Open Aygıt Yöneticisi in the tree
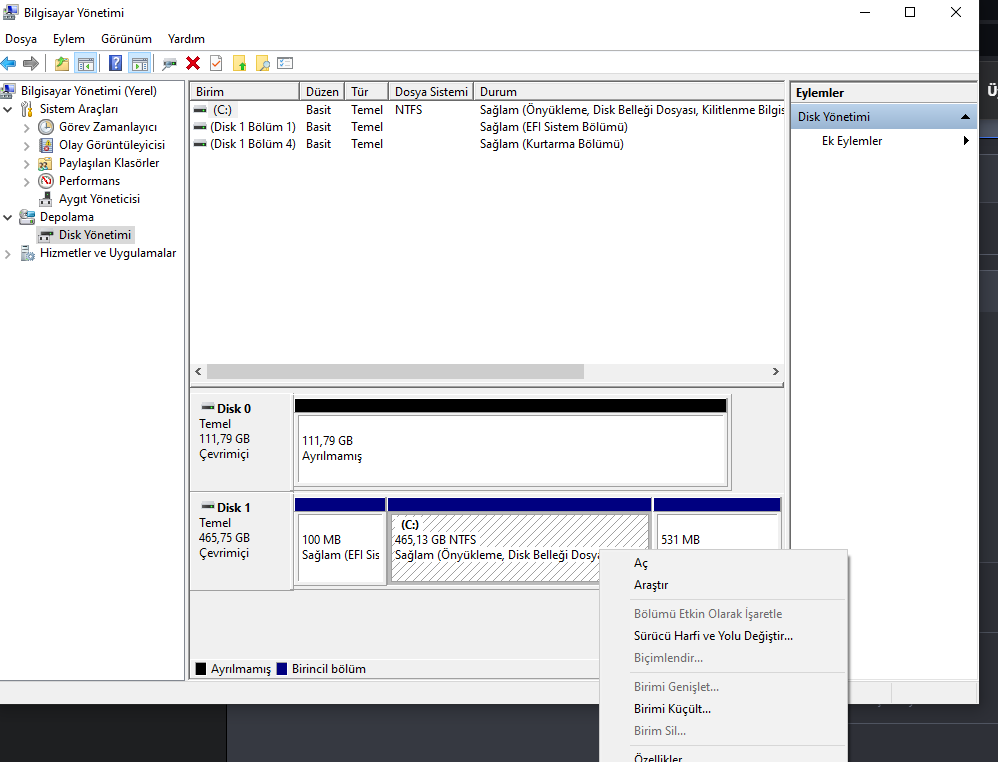The image size is (998, 762). coord(99,199)
